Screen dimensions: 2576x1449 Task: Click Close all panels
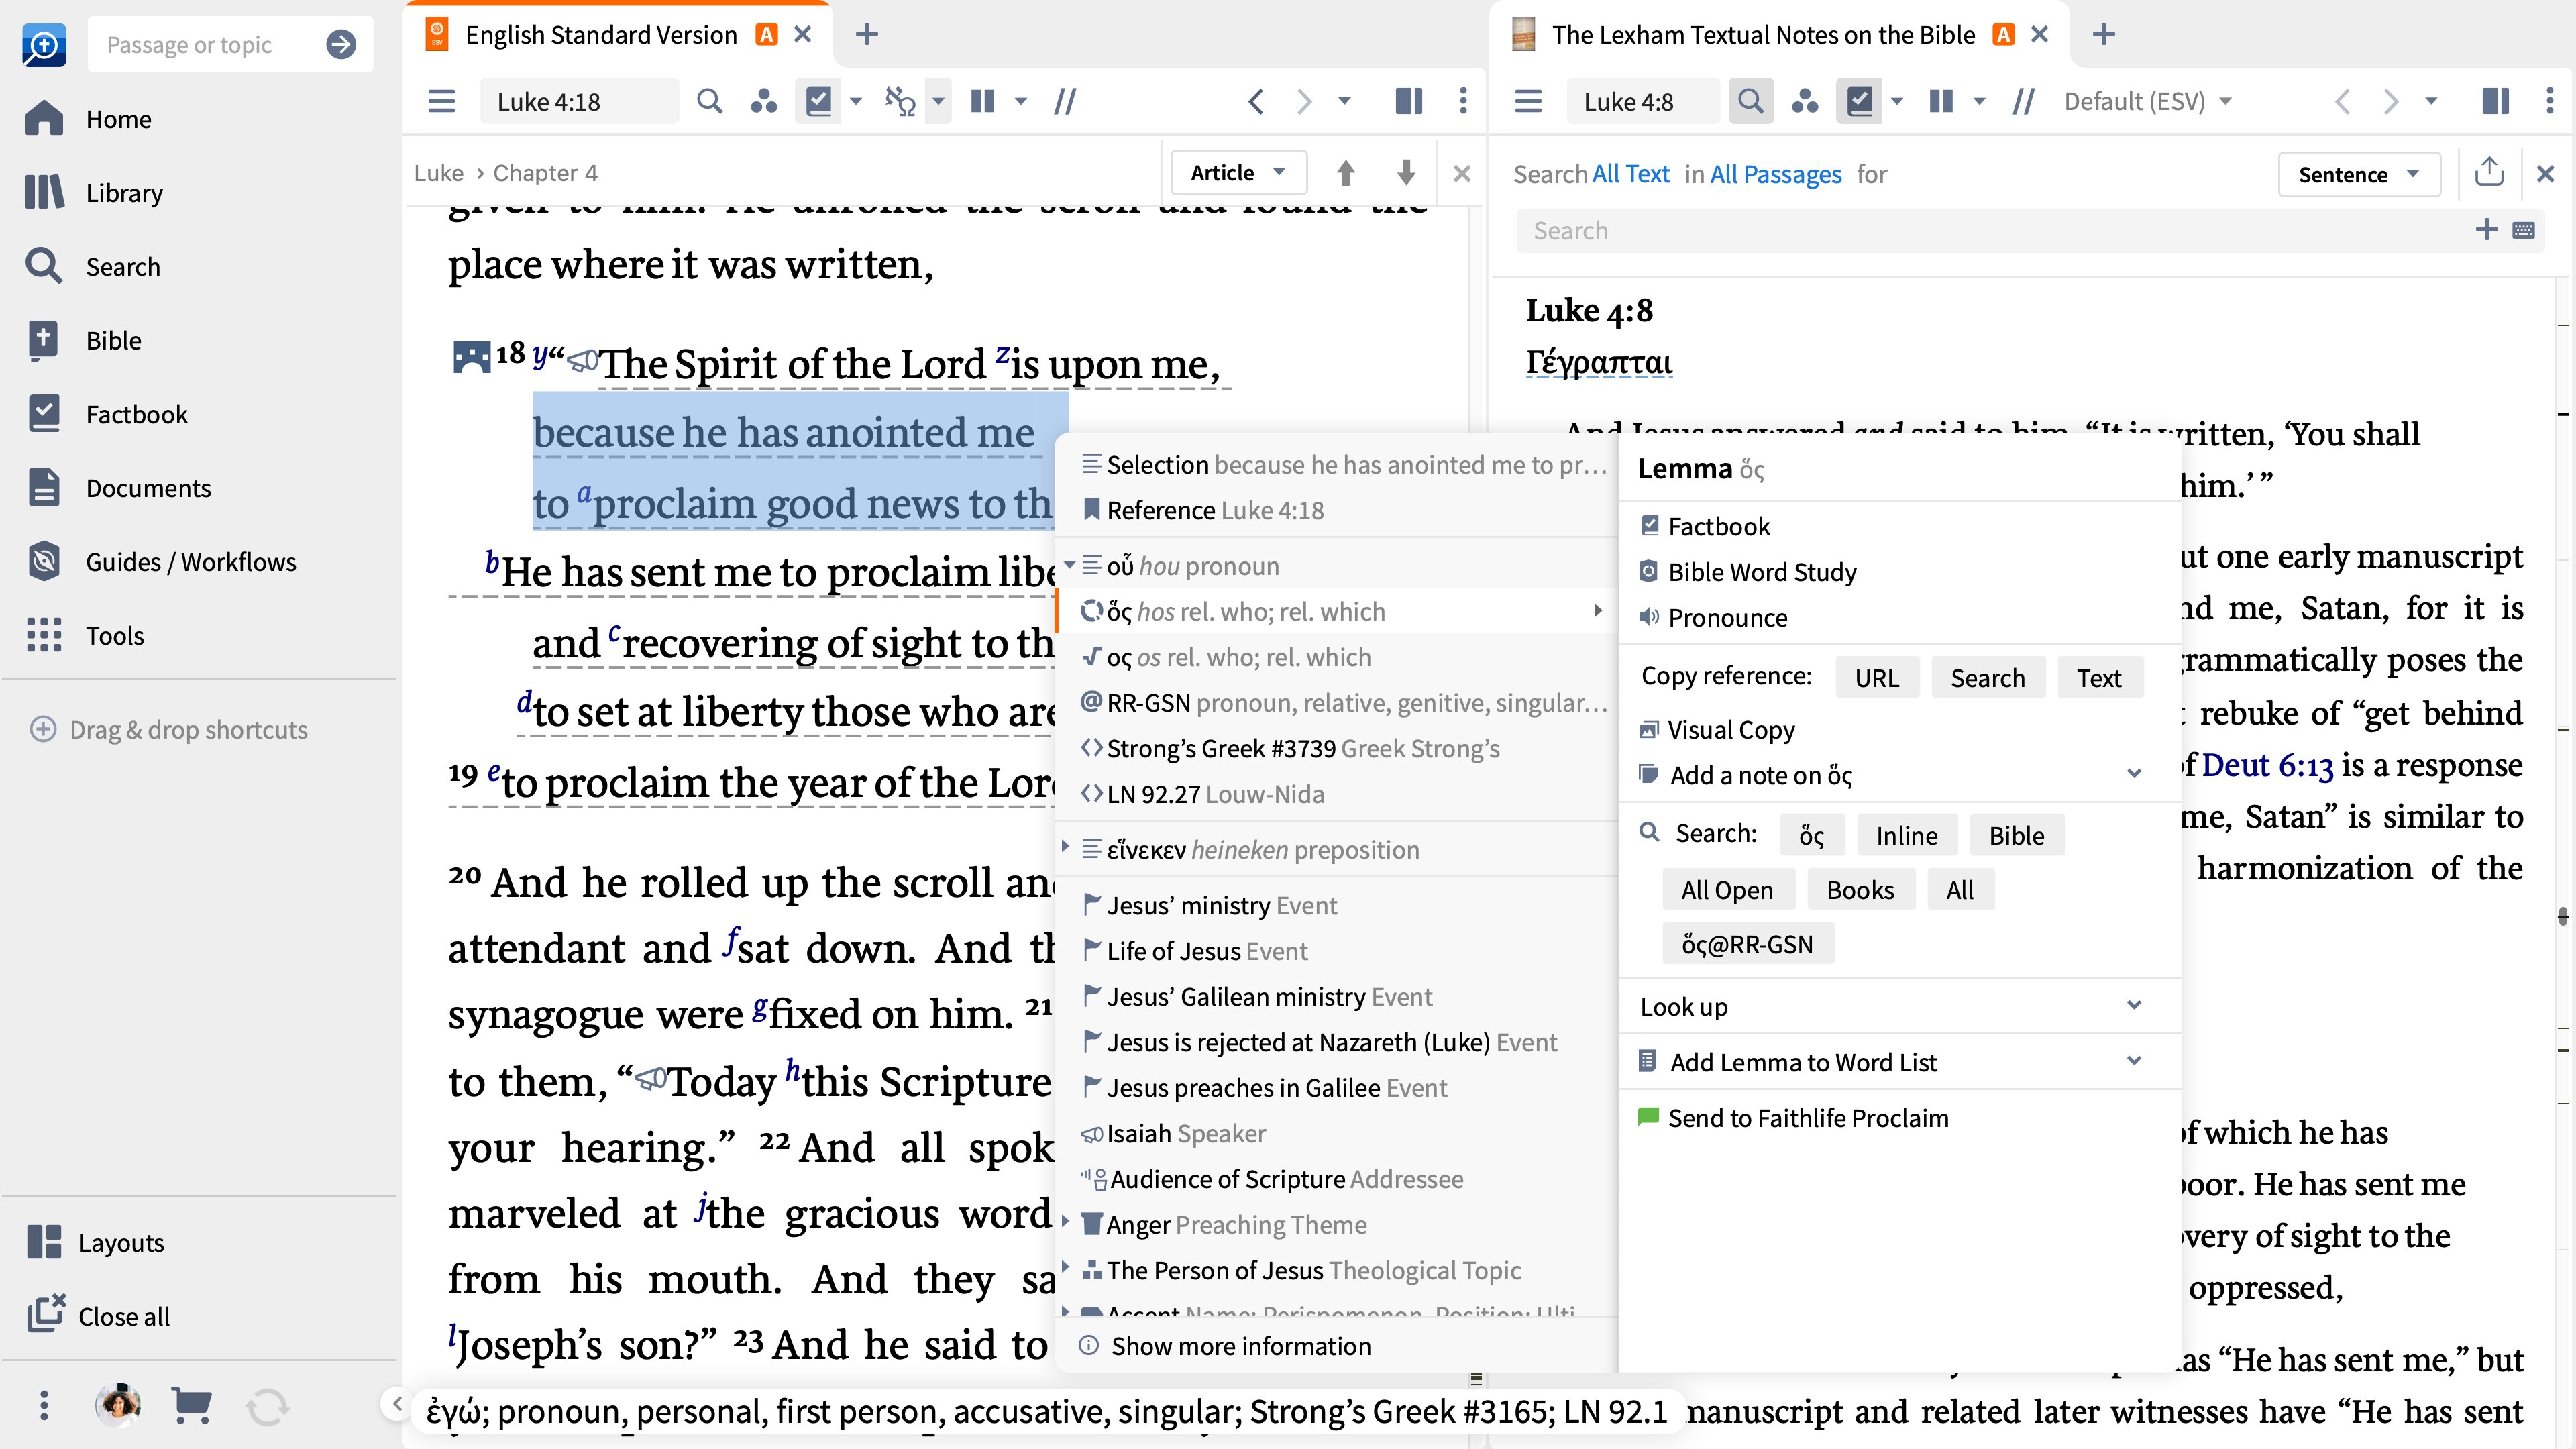coord(98,1316)
